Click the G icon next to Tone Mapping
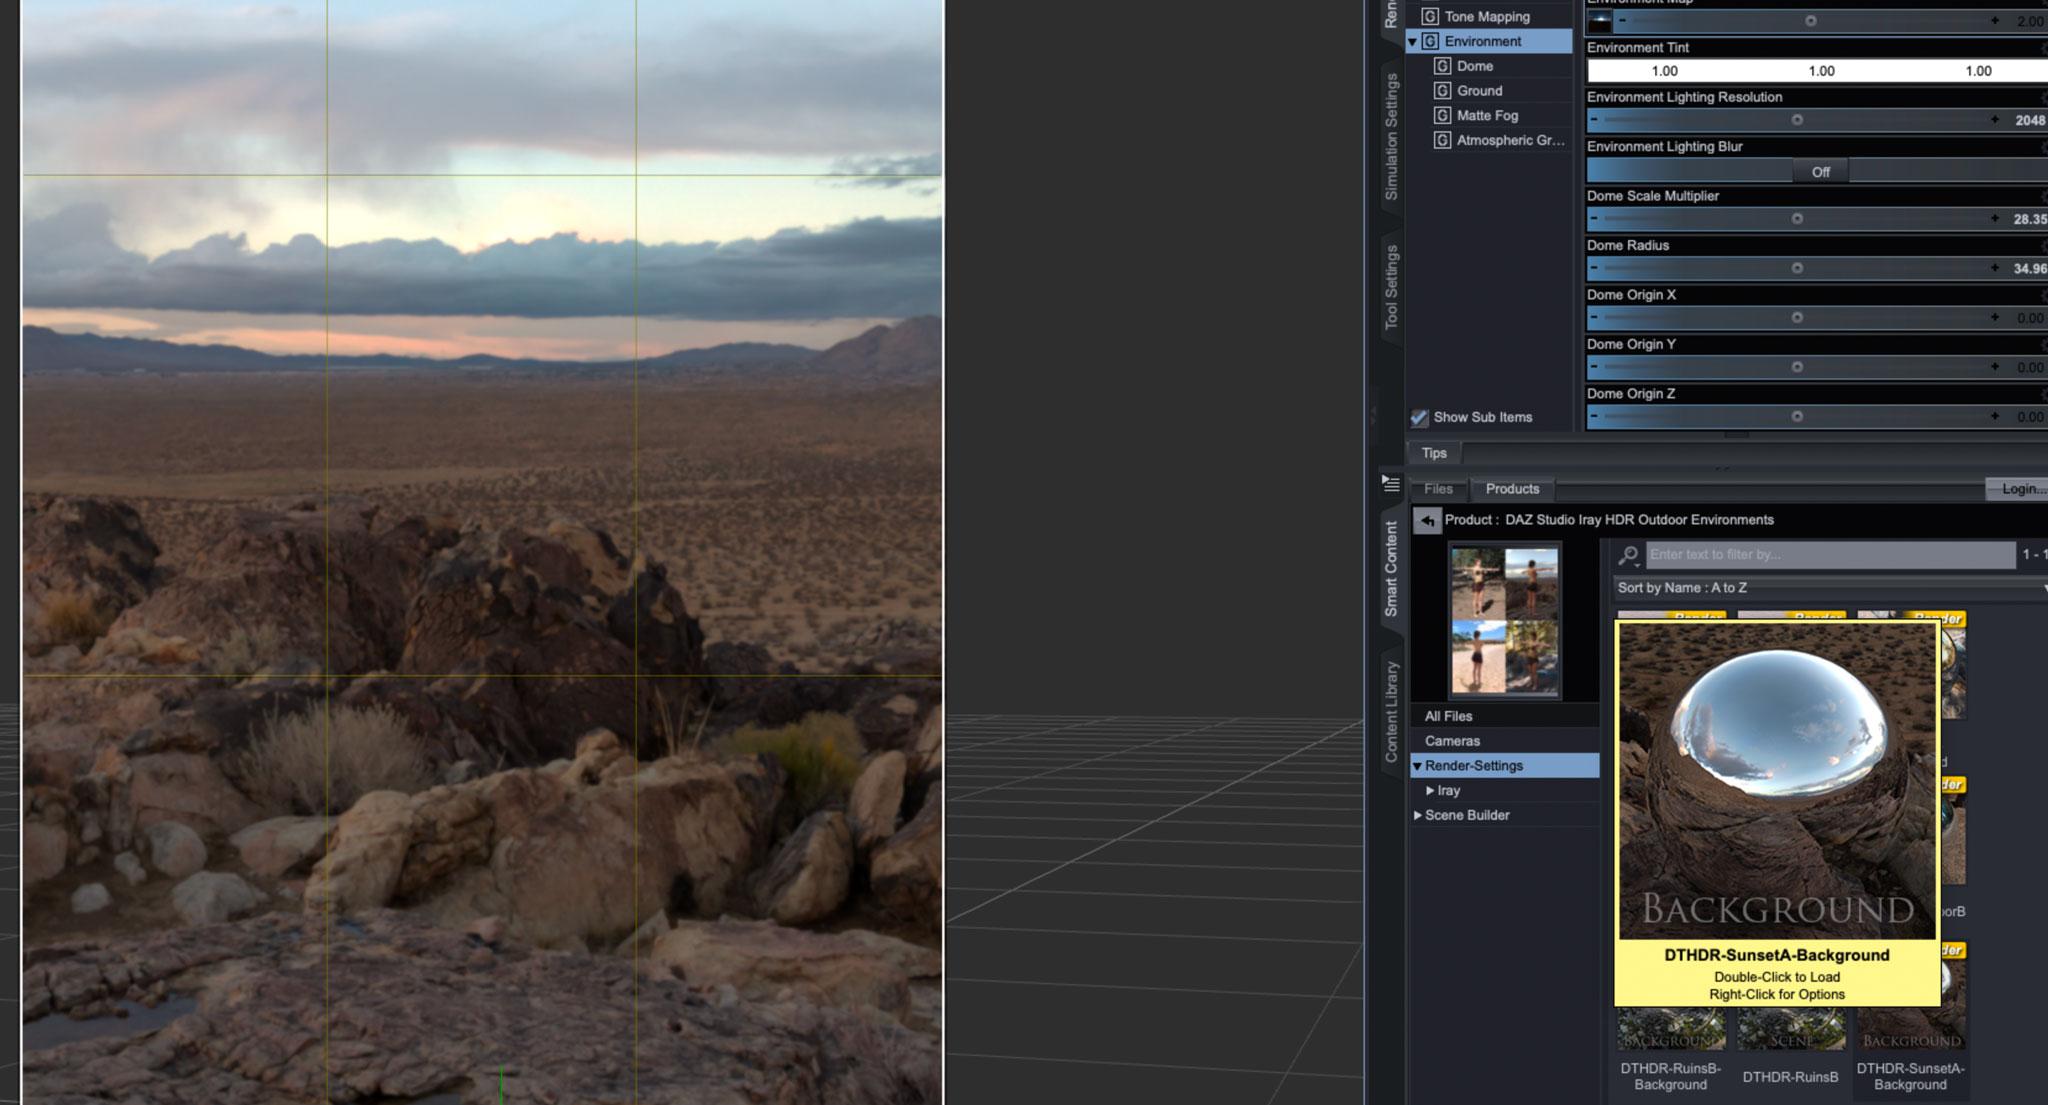 pos(1431,17)
